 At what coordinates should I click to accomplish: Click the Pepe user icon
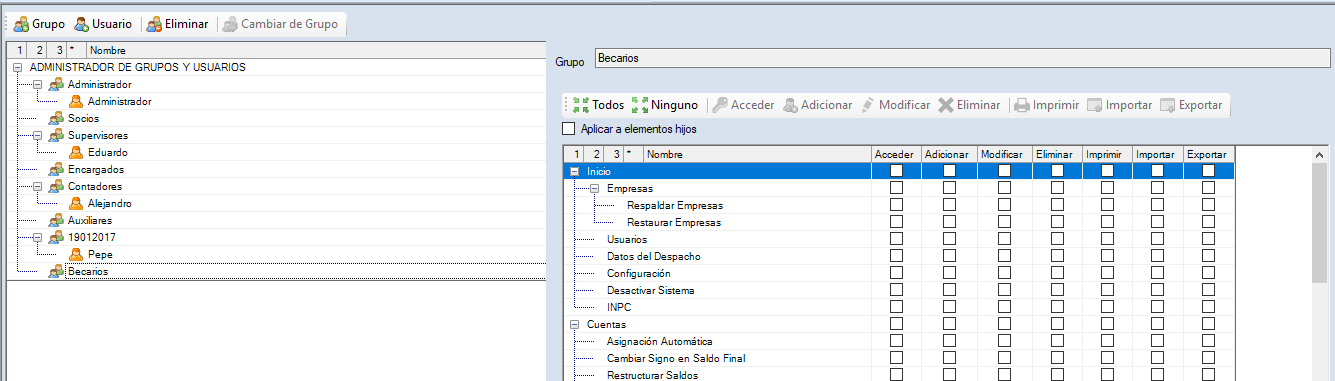(x=76, y=254)
